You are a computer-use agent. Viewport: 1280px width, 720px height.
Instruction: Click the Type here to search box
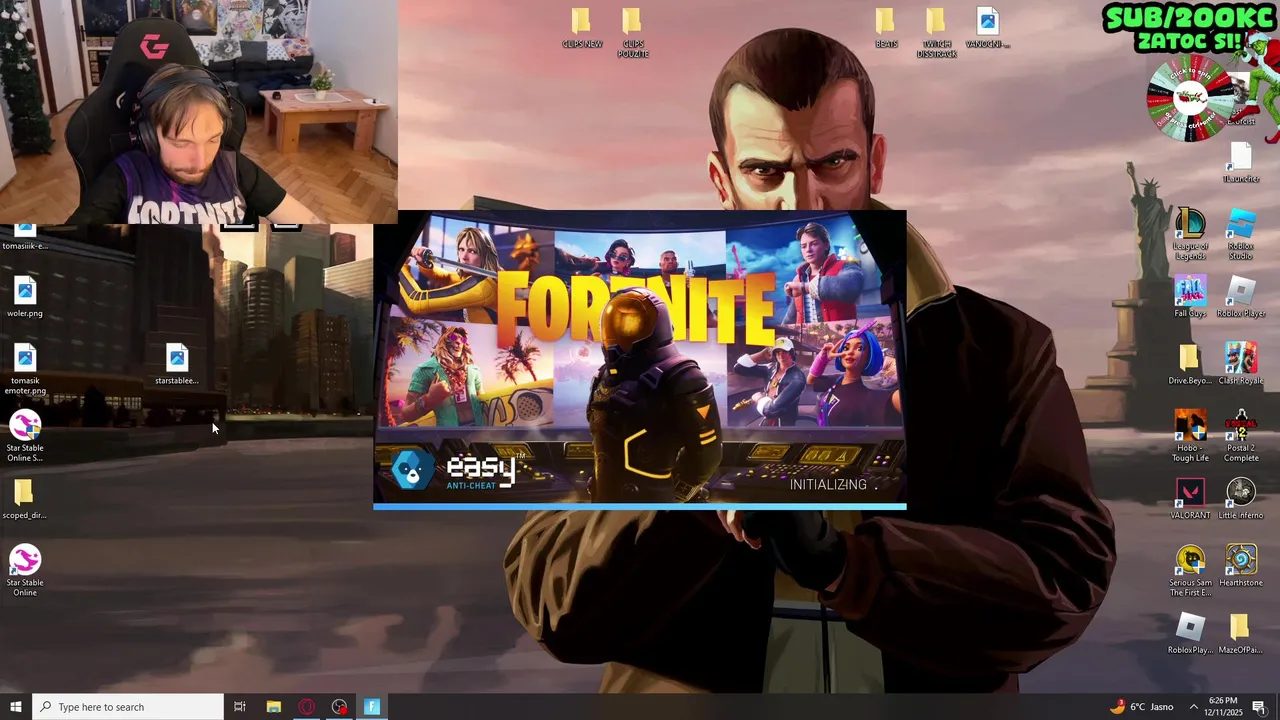128,707
